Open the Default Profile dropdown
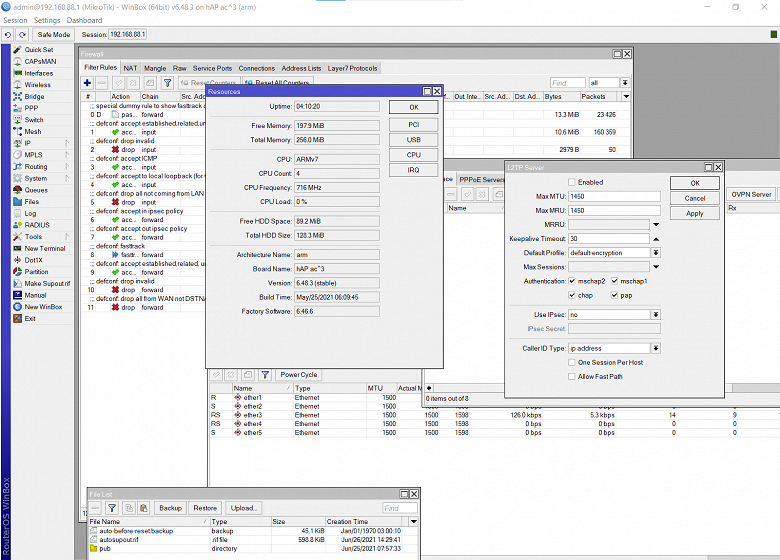Image resolution: width=780 pixels, height=560 pixels. click(x=656, y=253)
